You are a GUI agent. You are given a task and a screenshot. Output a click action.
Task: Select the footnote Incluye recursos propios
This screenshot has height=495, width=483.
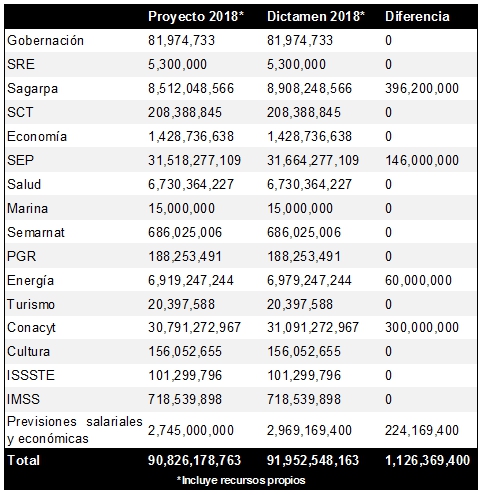[241, 480]
